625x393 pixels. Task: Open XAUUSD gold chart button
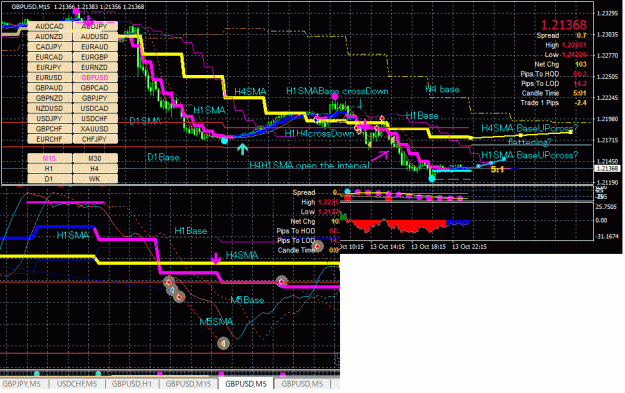point(95,129)
